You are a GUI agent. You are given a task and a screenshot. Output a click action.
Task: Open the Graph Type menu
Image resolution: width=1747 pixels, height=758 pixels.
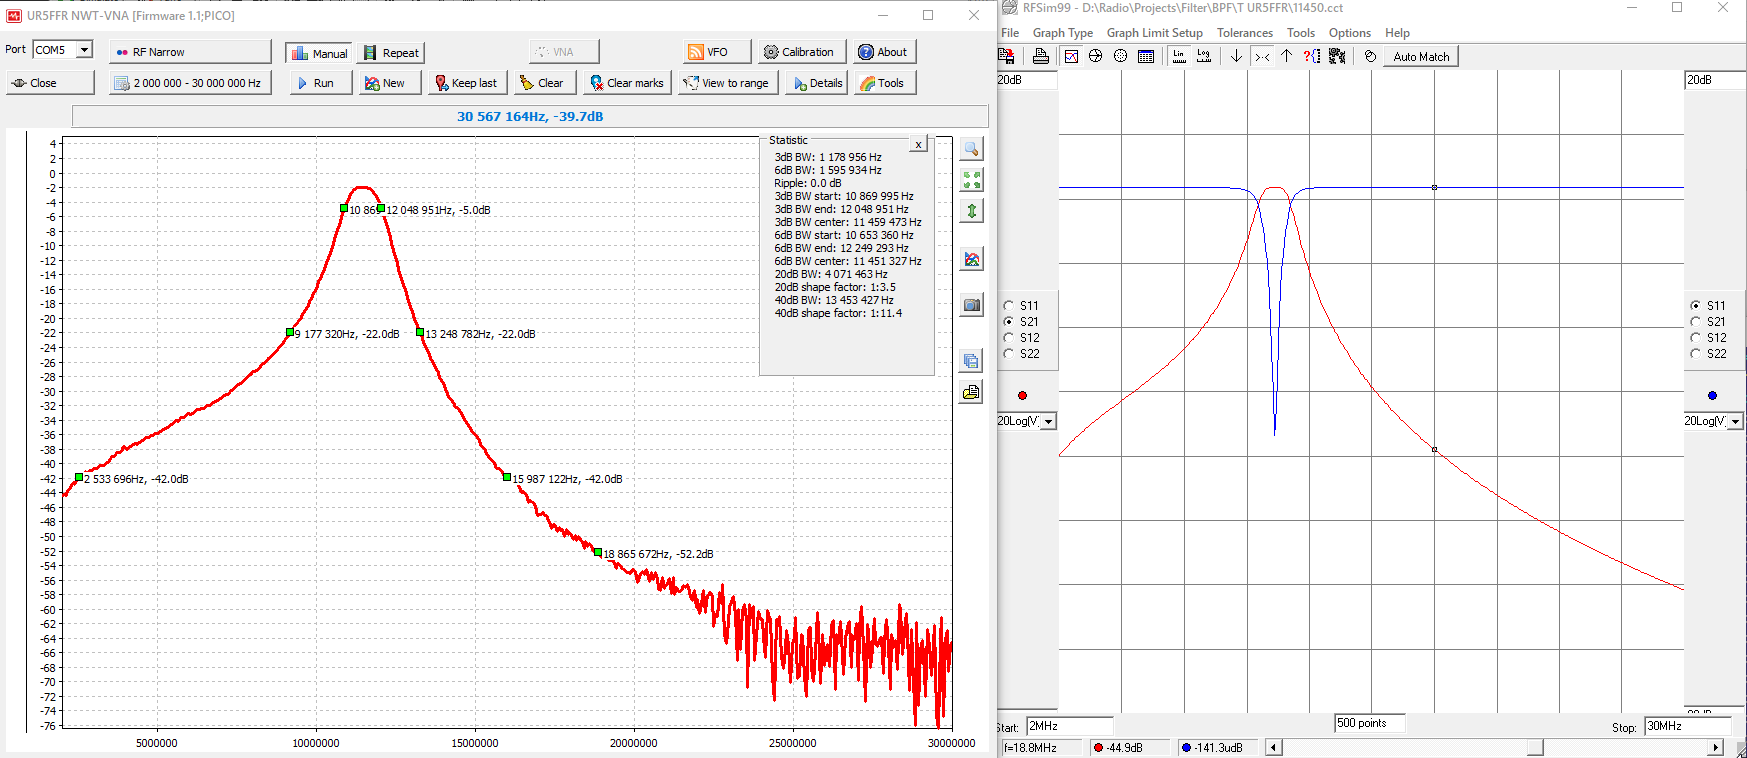[1062, 33]
